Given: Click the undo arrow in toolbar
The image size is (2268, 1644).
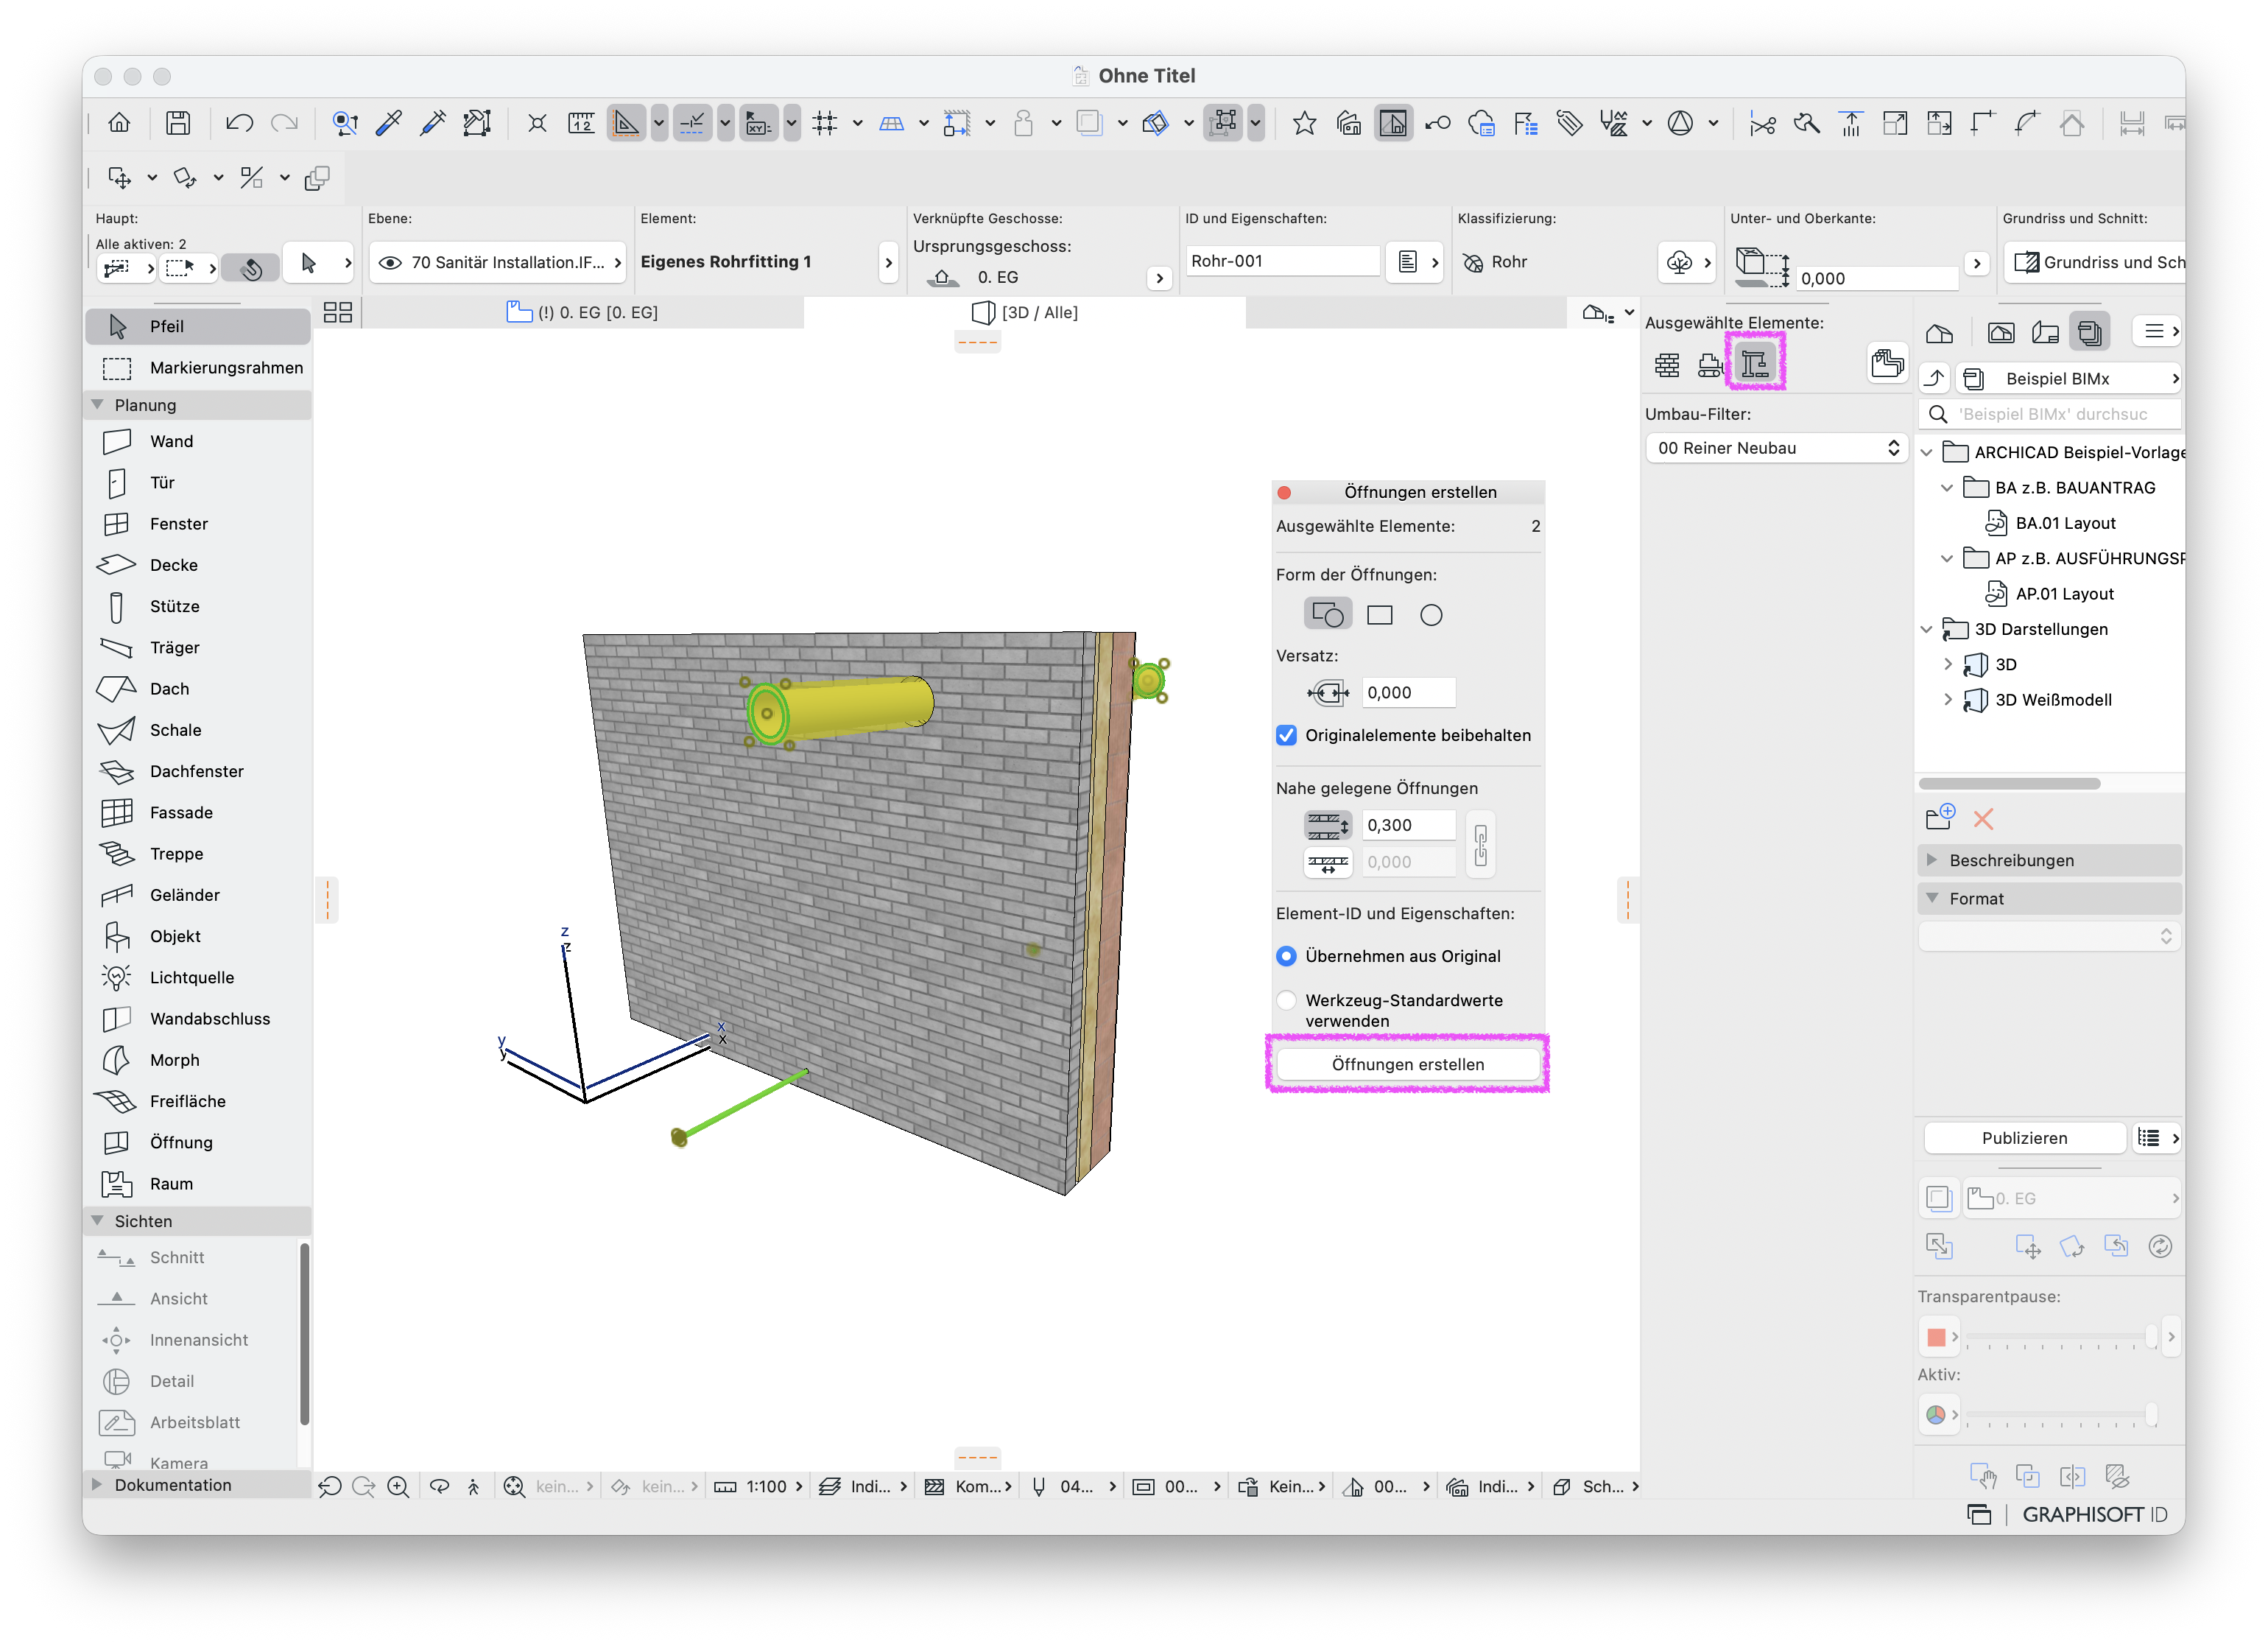Looking at the screenshot, I should pos(239,123).
